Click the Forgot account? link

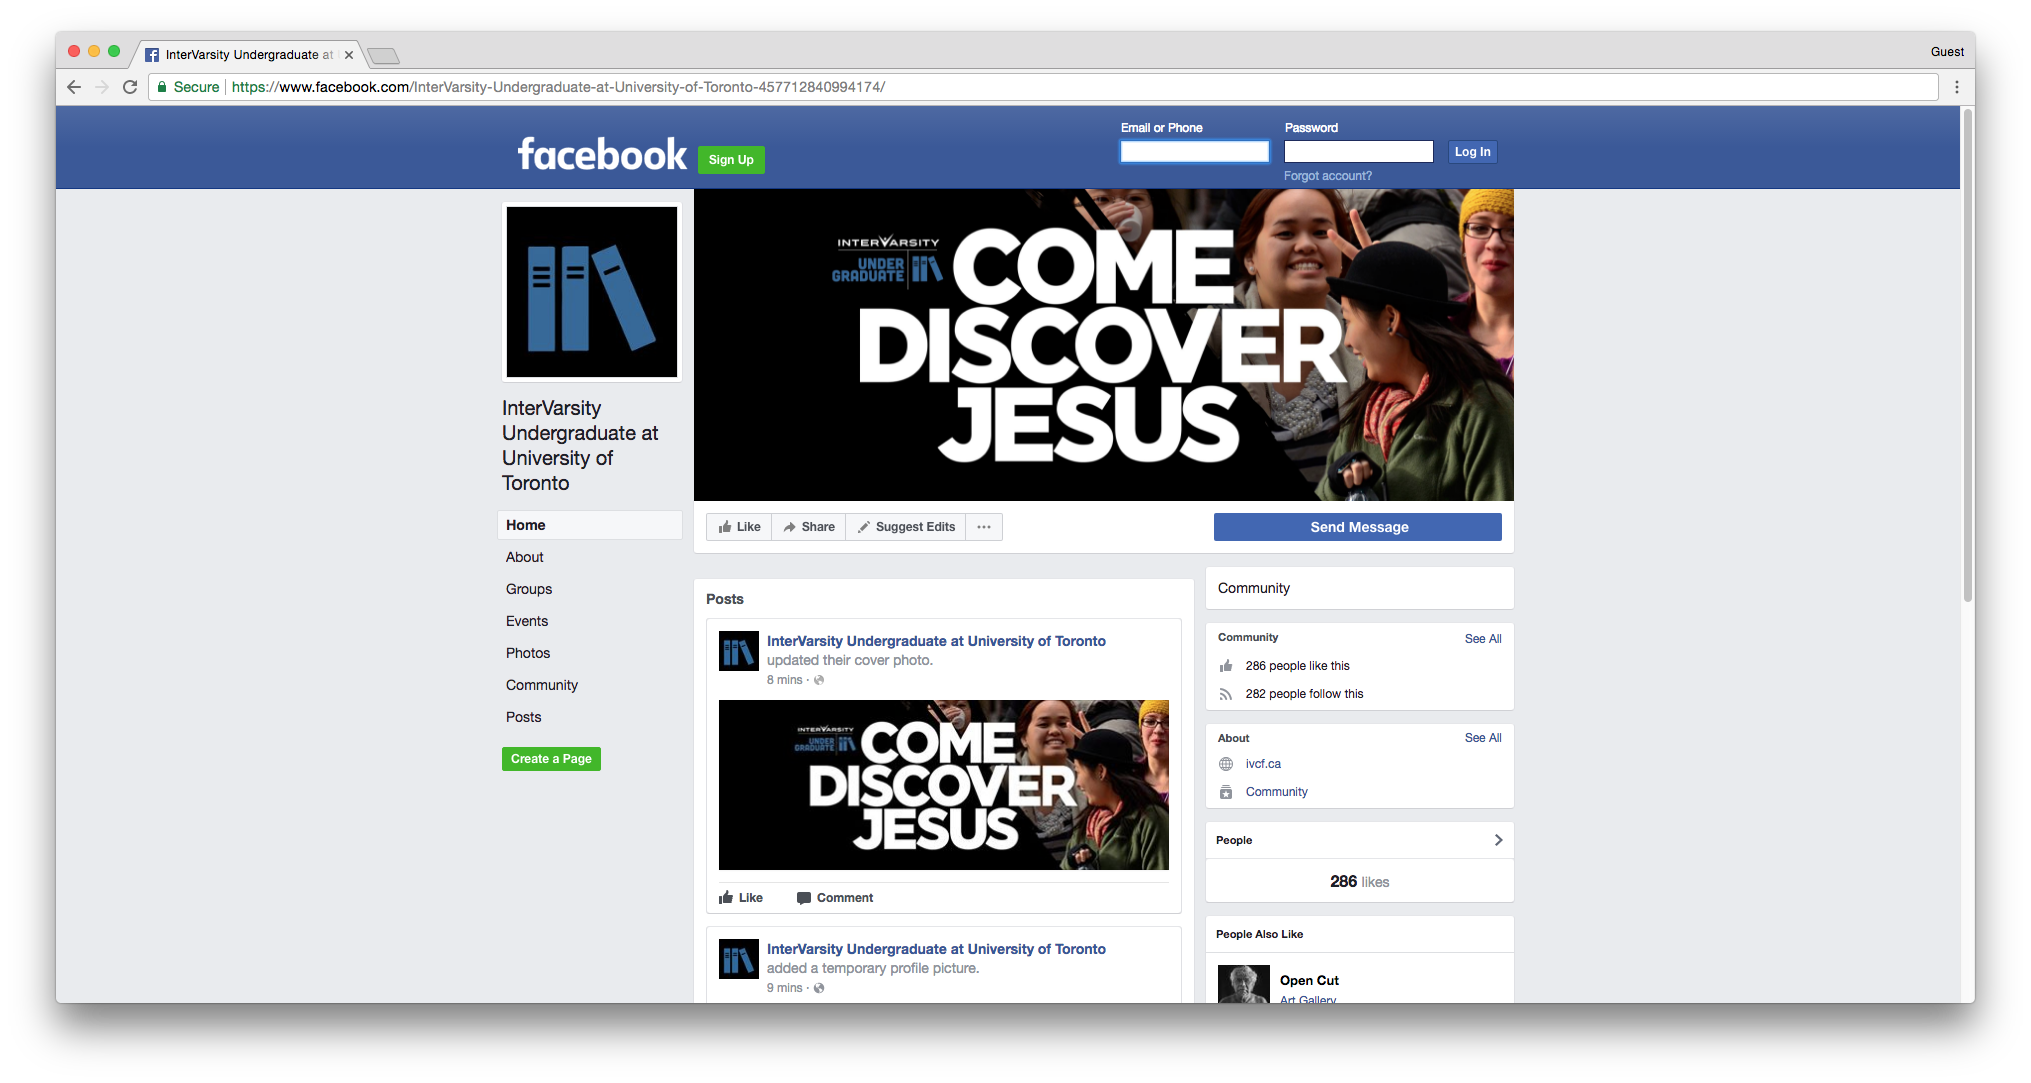(x=1328, y=176)
